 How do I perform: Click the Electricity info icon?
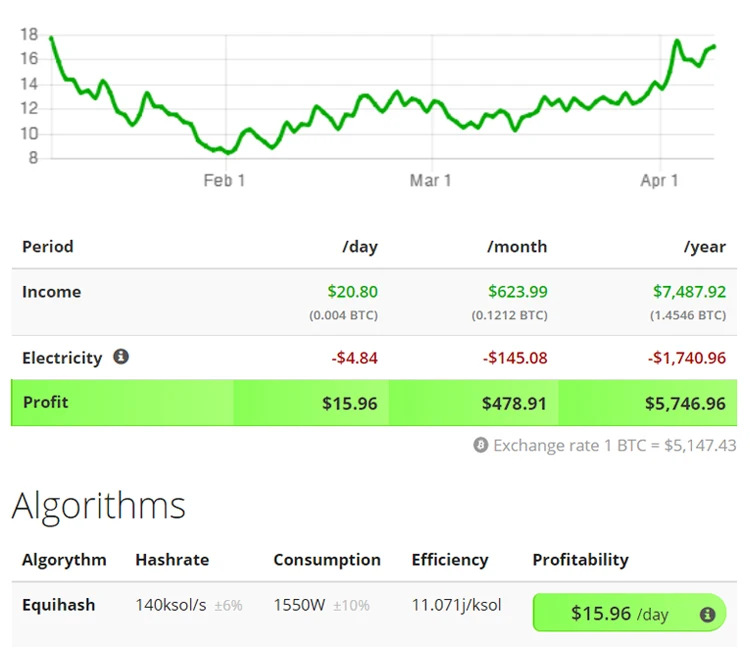coord(121,356)
